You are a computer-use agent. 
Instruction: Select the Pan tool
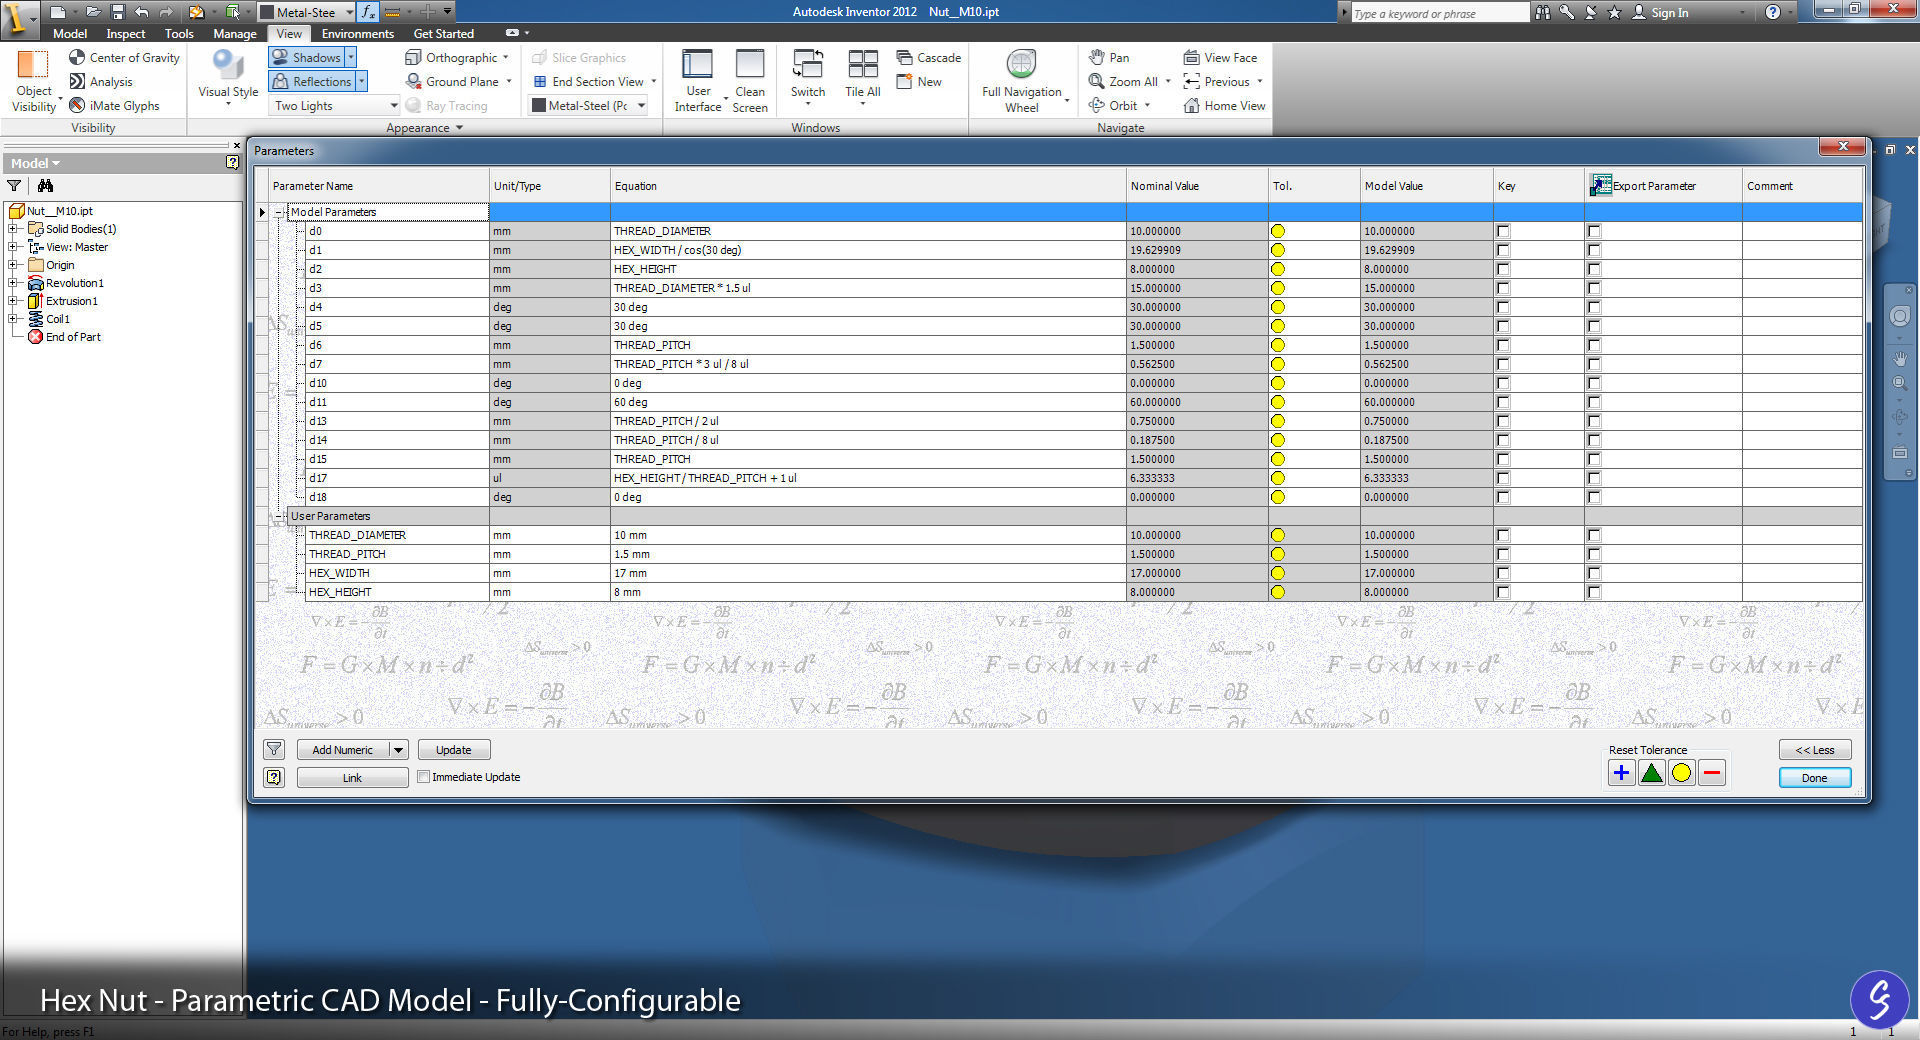[x=1109, y=58]
